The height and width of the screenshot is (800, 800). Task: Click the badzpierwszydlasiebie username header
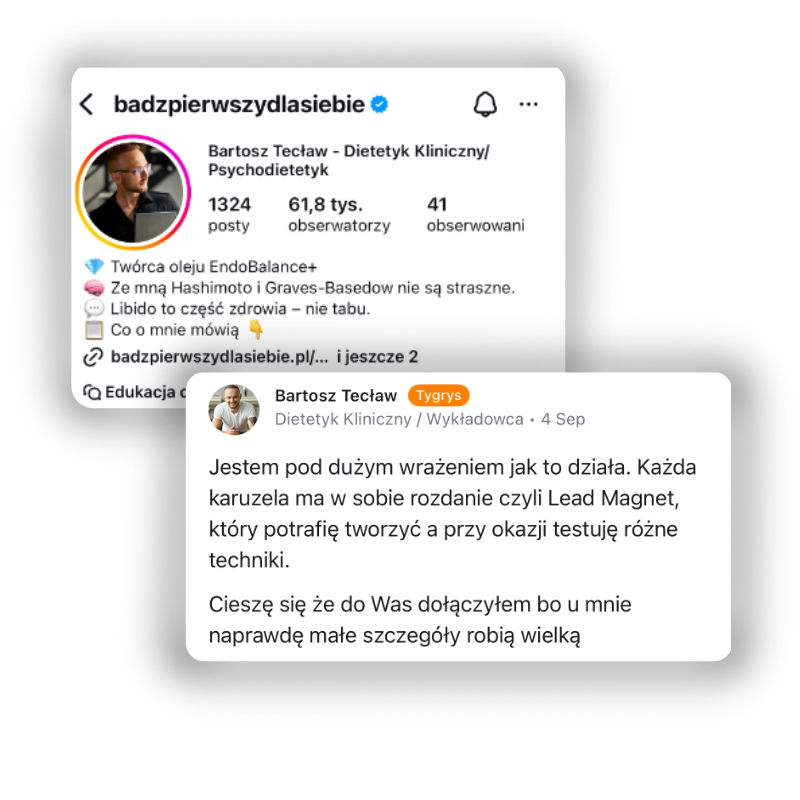239,104
